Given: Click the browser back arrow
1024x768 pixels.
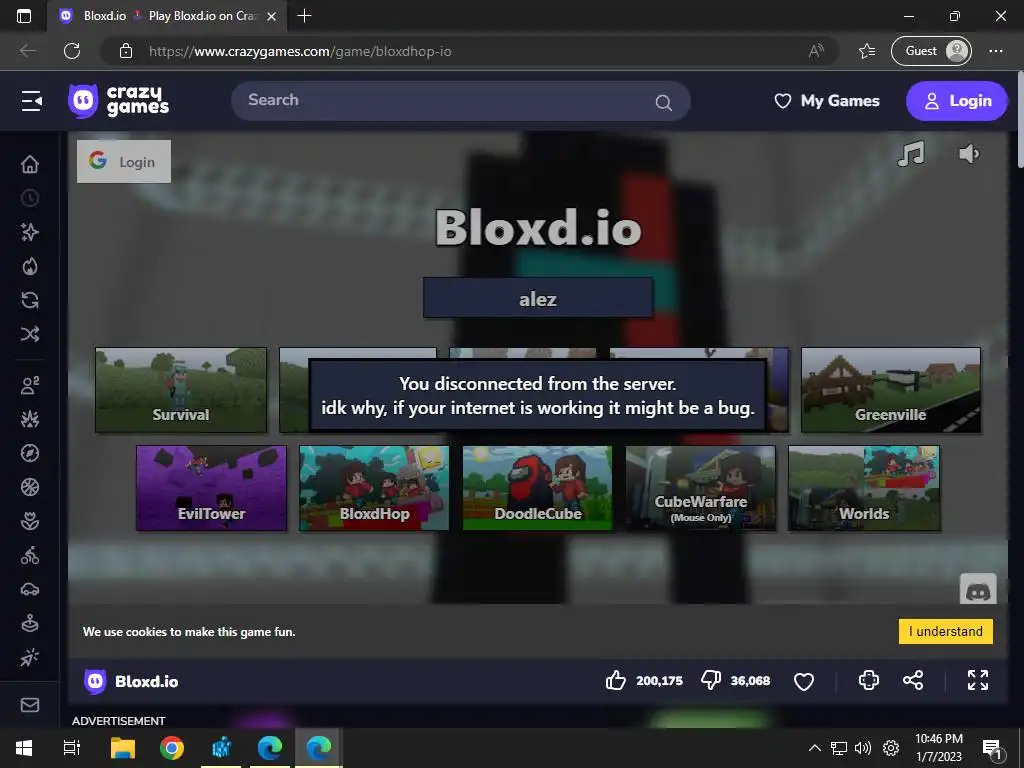Looking at the screenshot, I should 28,51.
